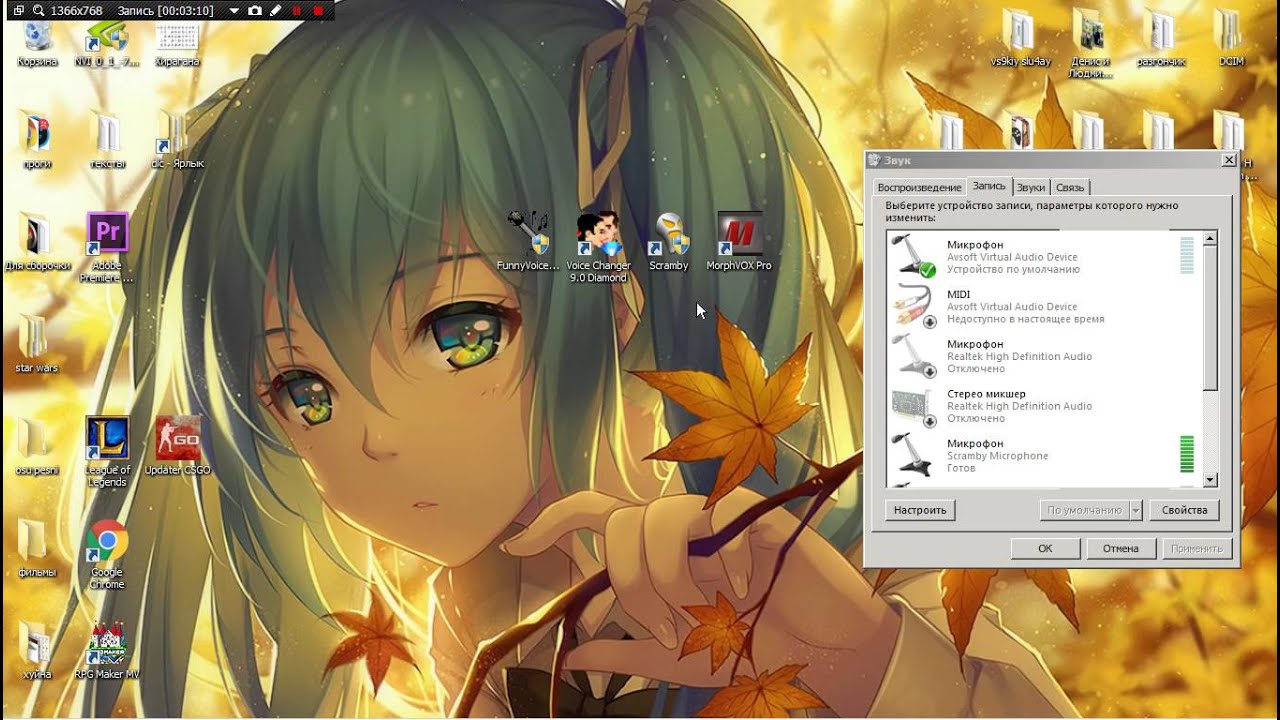Select the star wars folder

[x=37, y=344]
